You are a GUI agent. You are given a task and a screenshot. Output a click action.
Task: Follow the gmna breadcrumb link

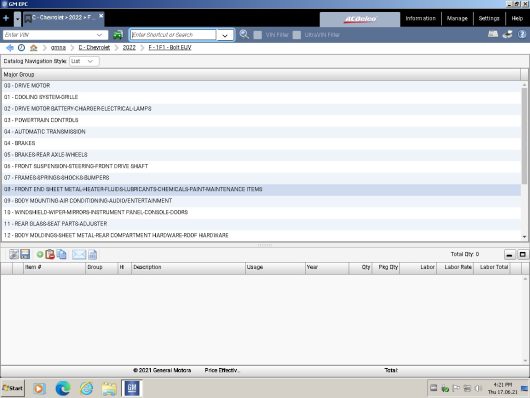tap(58, 48)
